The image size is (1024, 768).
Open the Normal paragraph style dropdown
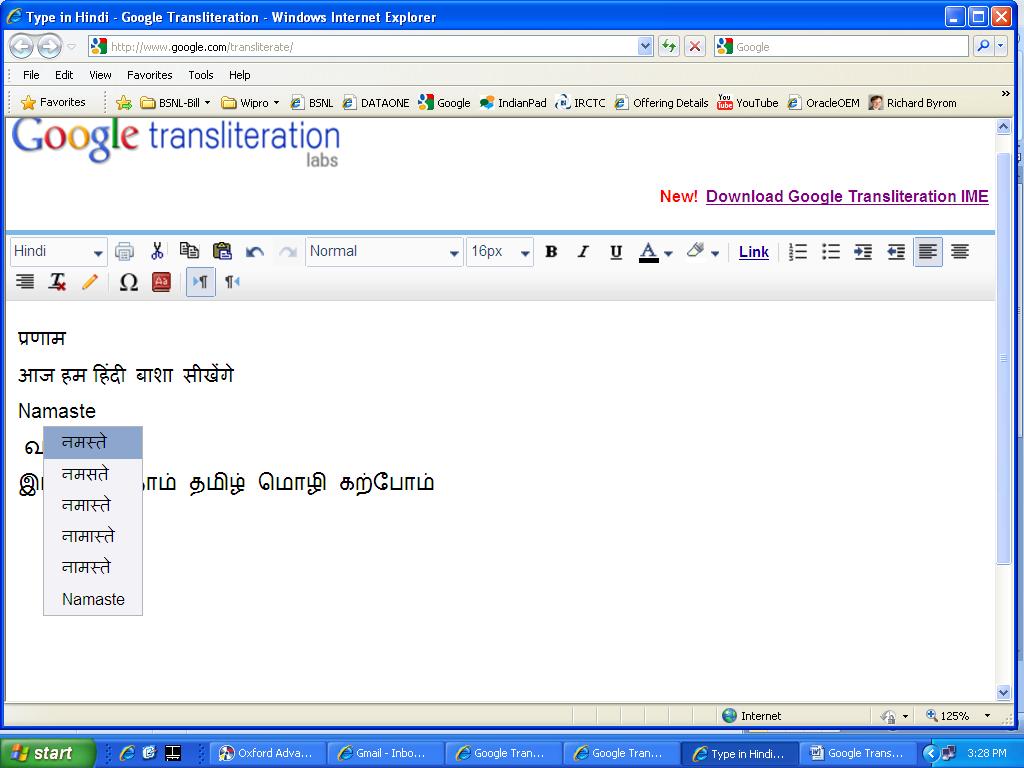pyautogui.click(x=385, y=251)
